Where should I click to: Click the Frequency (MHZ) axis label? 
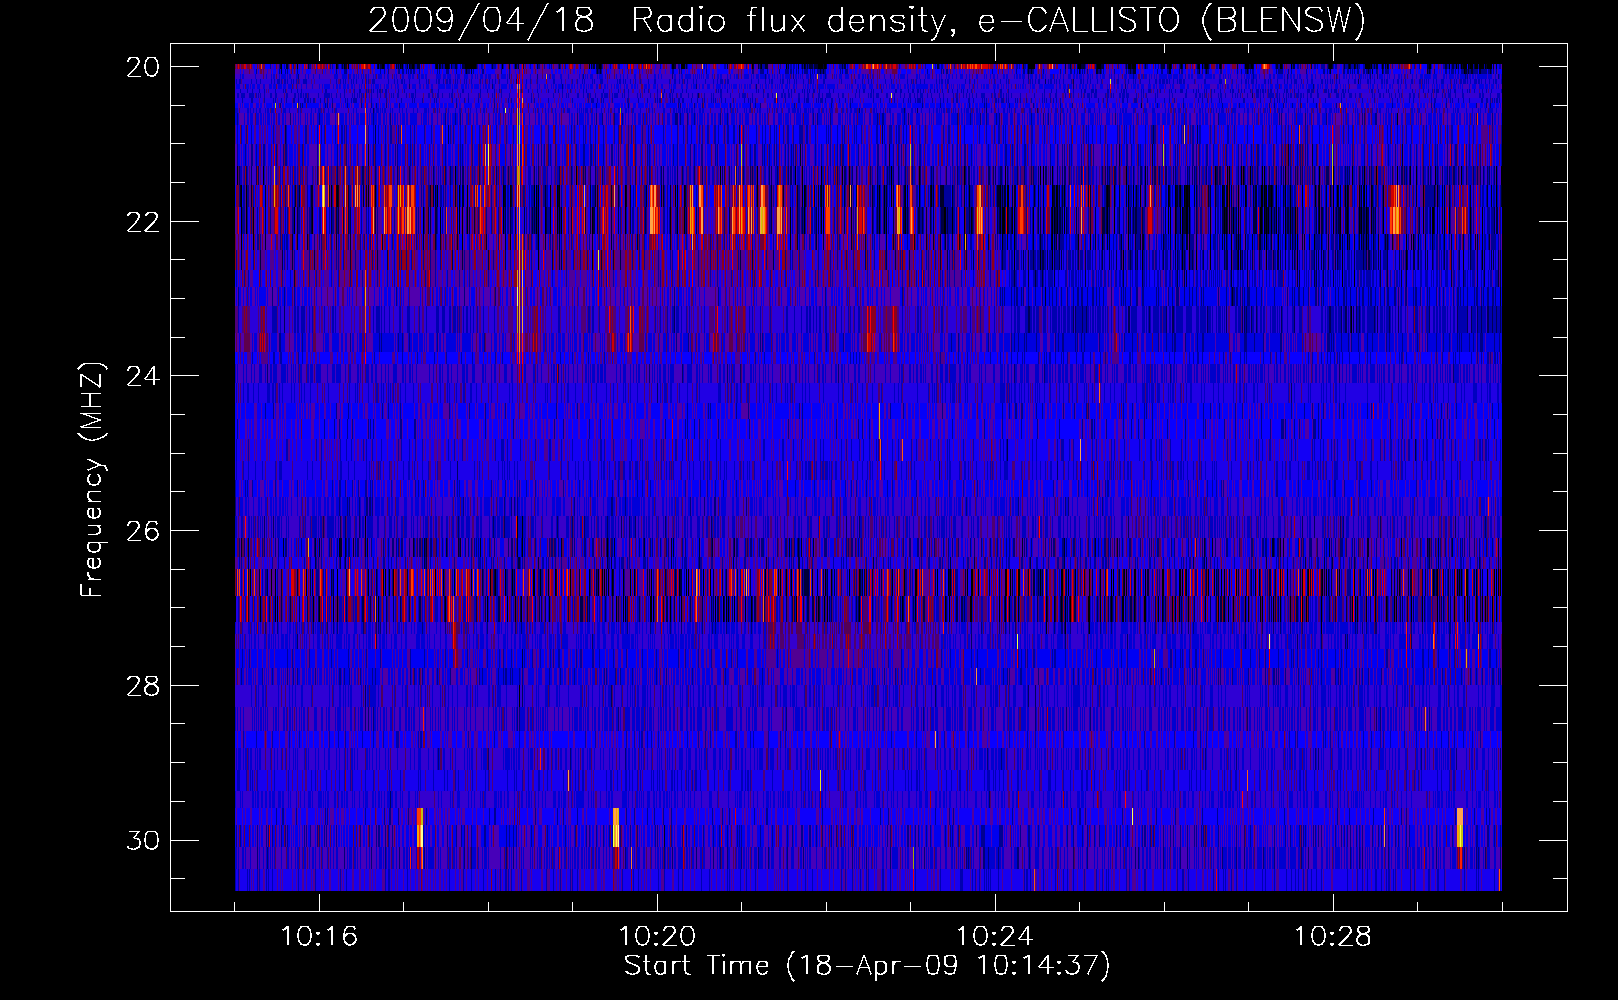tap(92, 479)
